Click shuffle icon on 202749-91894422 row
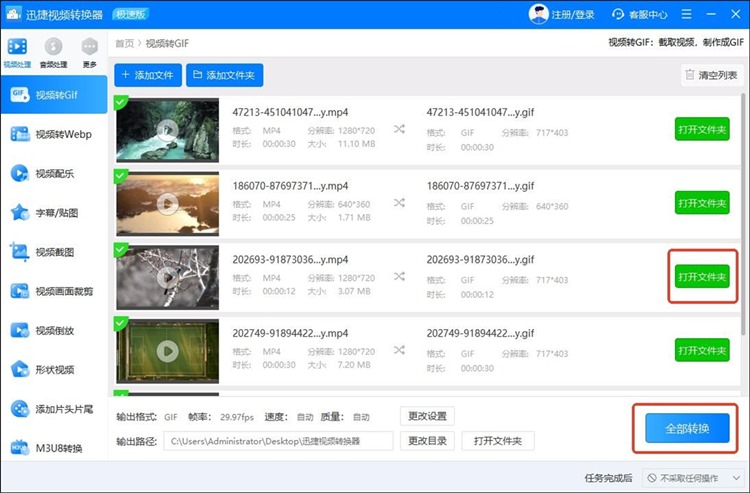The image size is (750, 493). [x=399, y=350]
